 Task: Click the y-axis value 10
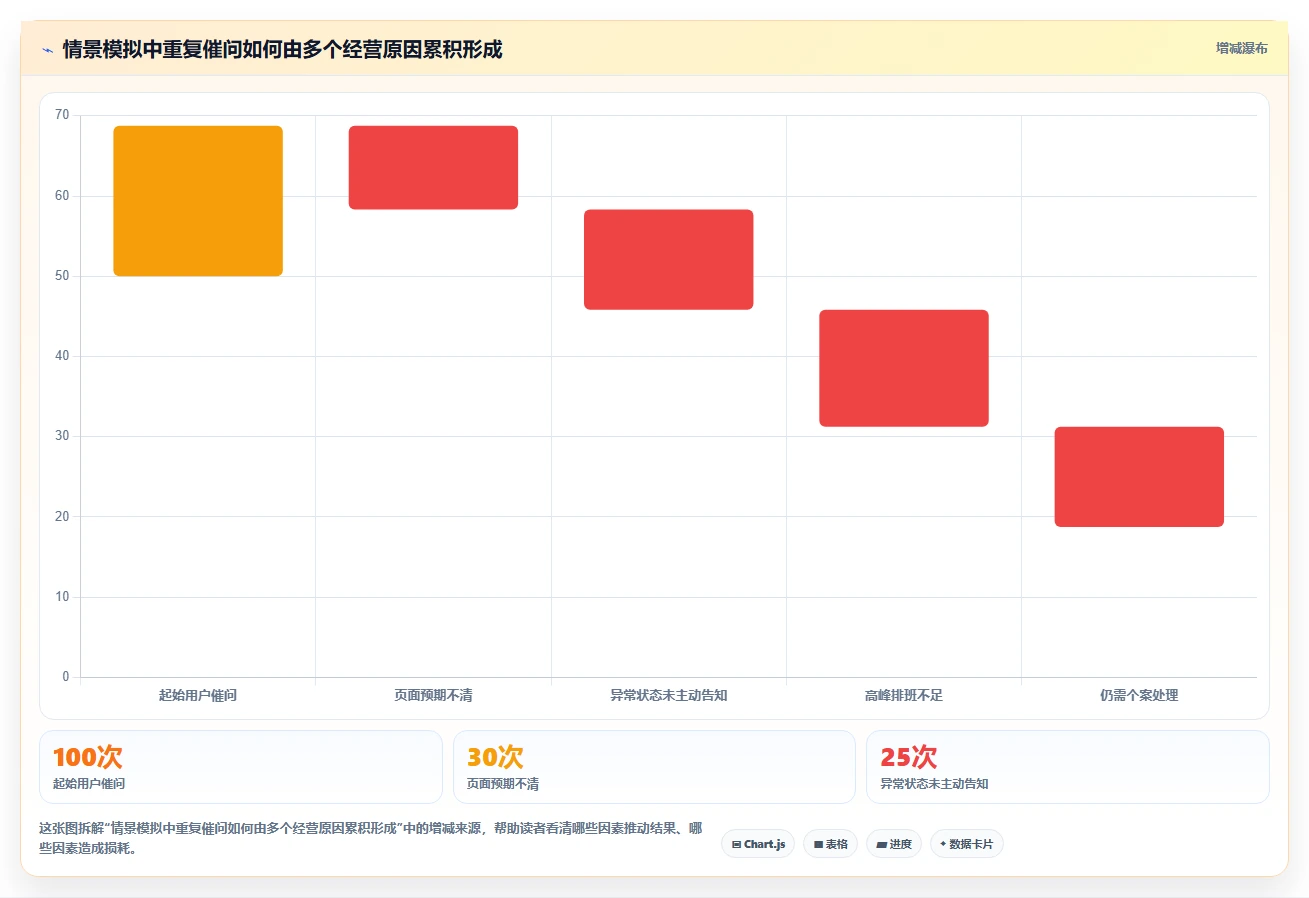[62, 597]
